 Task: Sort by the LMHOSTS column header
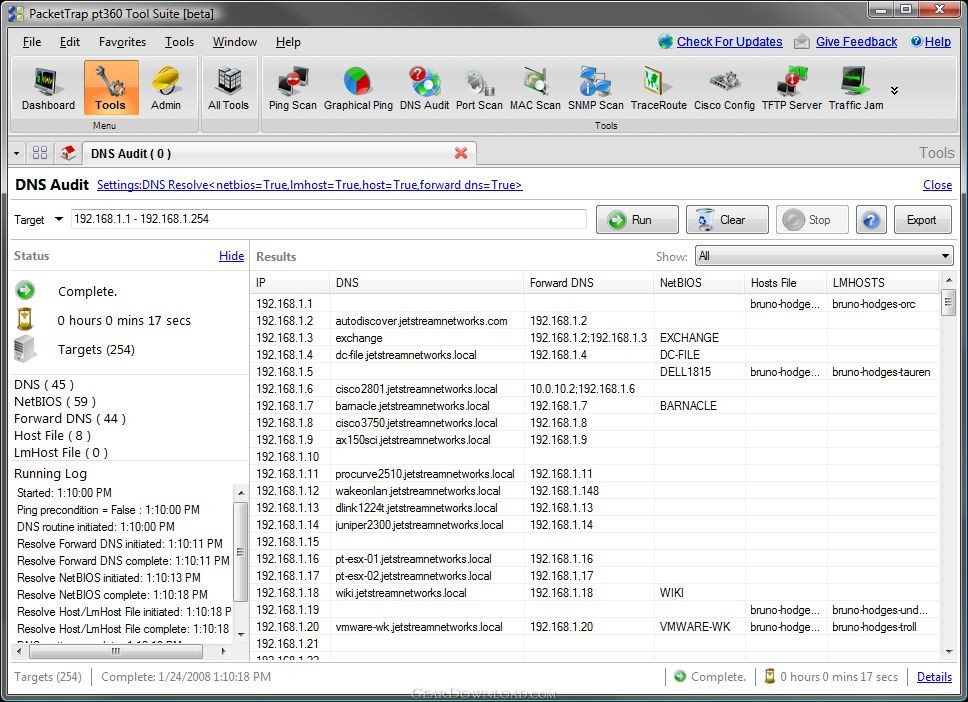click(883, 283)
